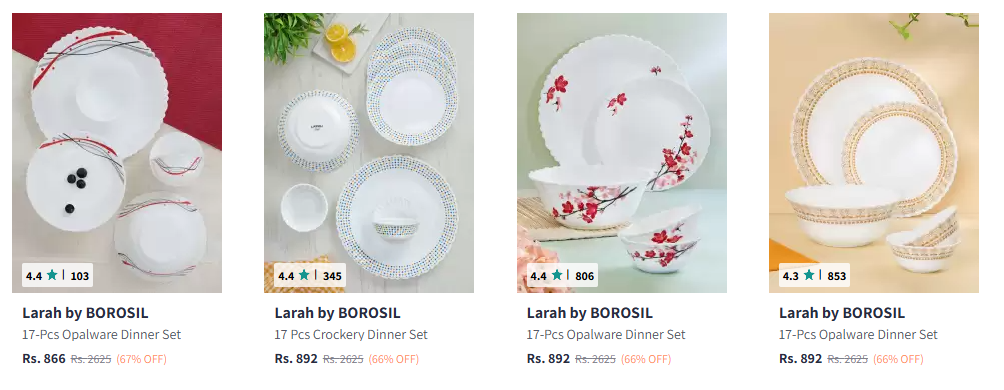Click the (66% OFF) label under the golden set
This screenshot has height=390, width=1004.
(x=898, y=359)
